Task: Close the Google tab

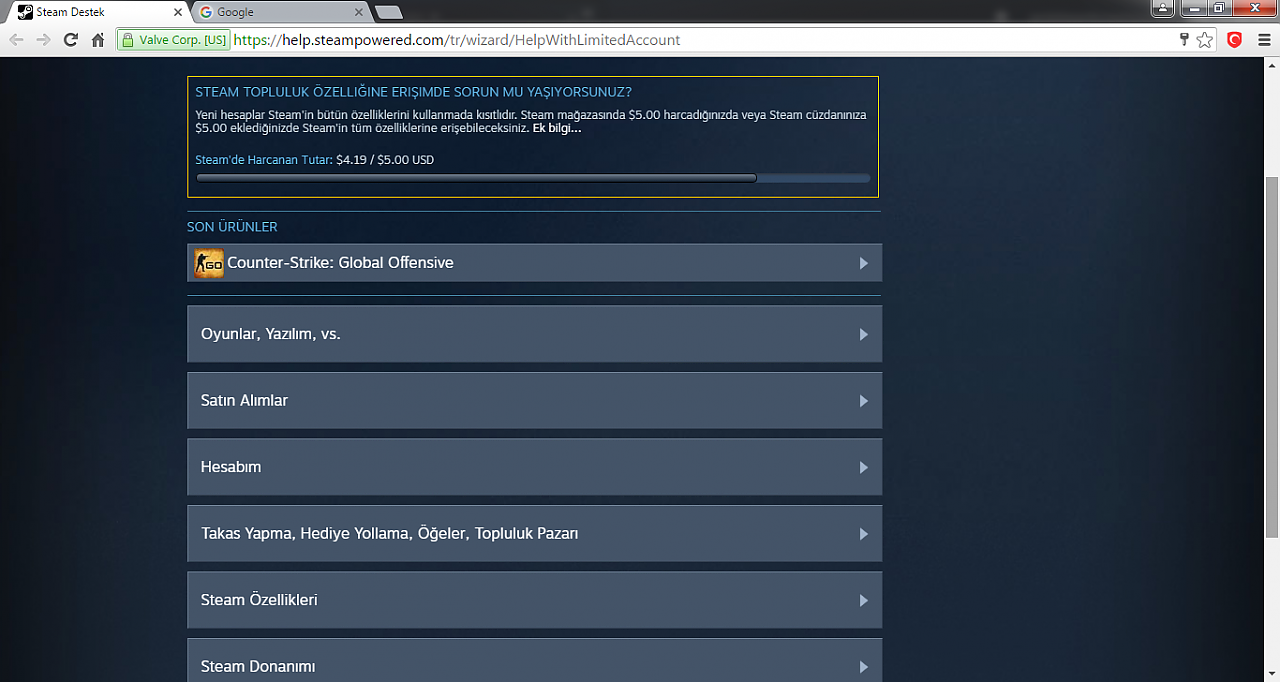Action: coord(359,12)
